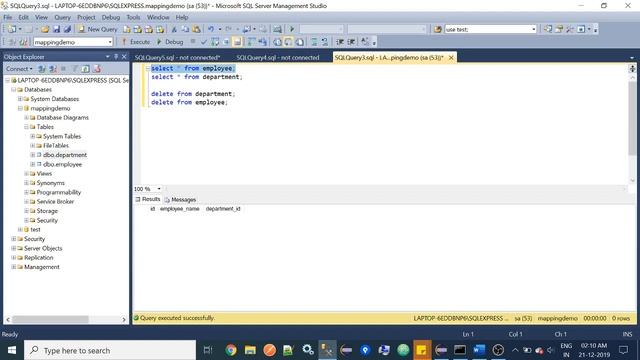Screen dimensions: 640x360
Task: Click the Refresh icon in Object Explorer
Action: [85, 69]
